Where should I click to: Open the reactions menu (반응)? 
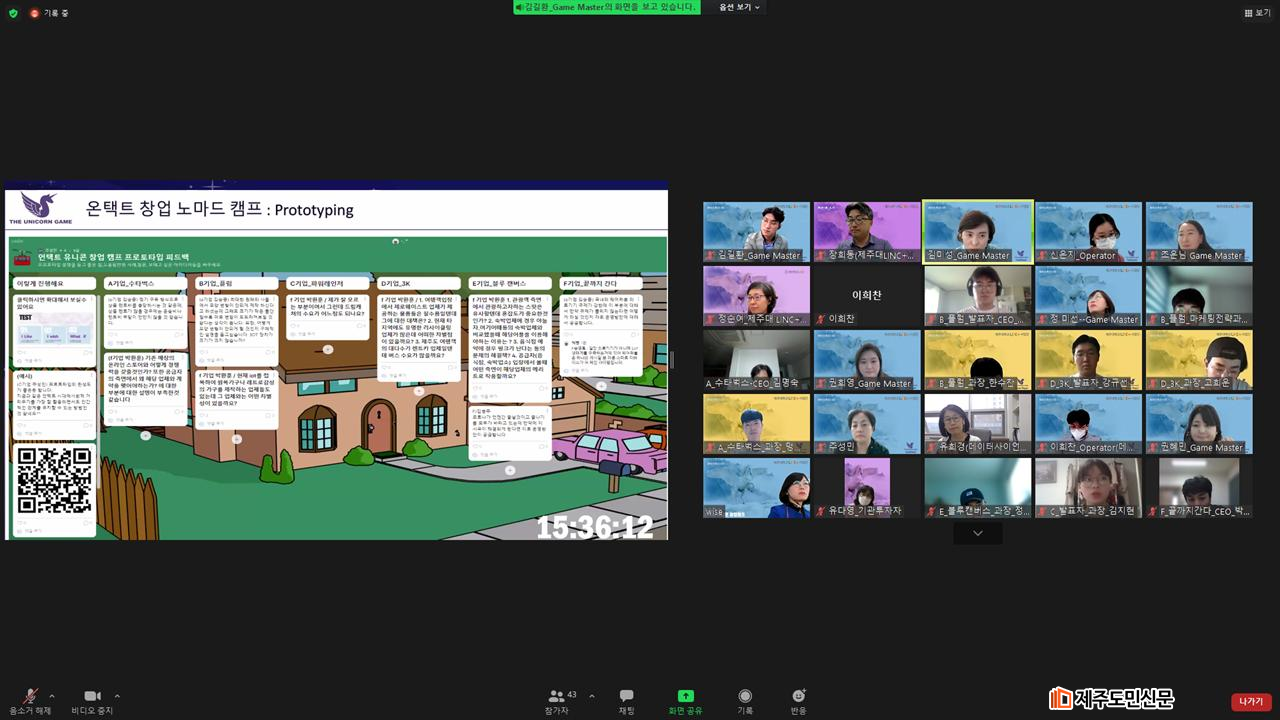(x=798, y=697)
